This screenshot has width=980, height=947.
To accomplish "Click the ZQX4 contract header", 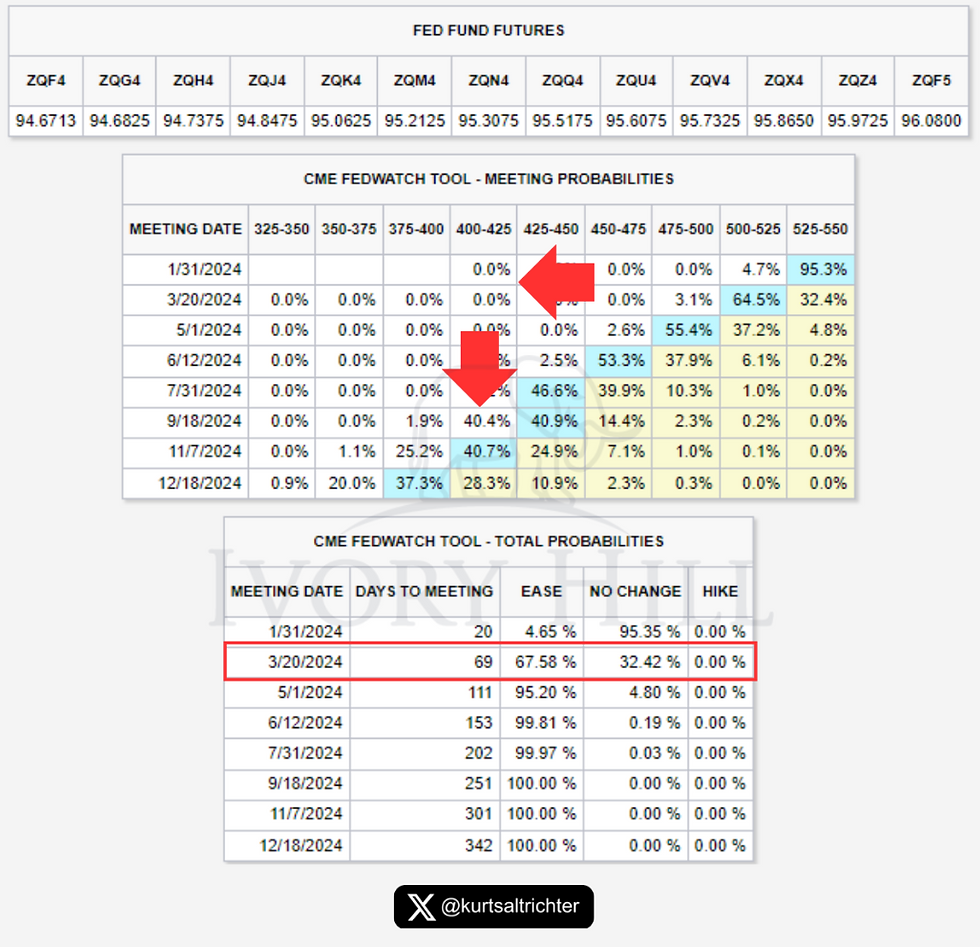I will point(784,81).
